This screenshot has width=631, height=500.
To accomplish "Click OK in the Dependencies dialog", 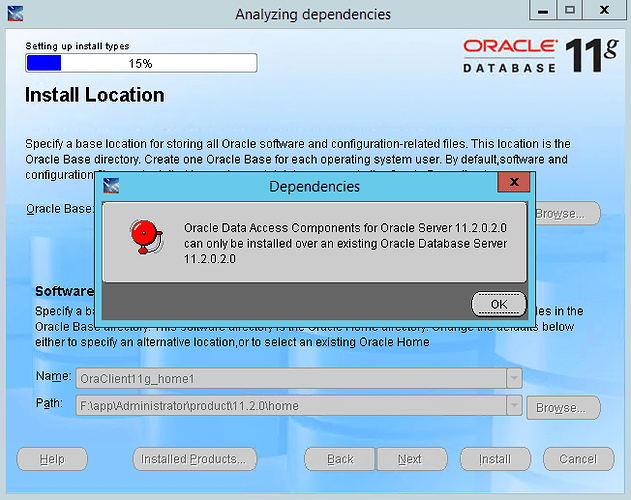I will pos(499,304).
